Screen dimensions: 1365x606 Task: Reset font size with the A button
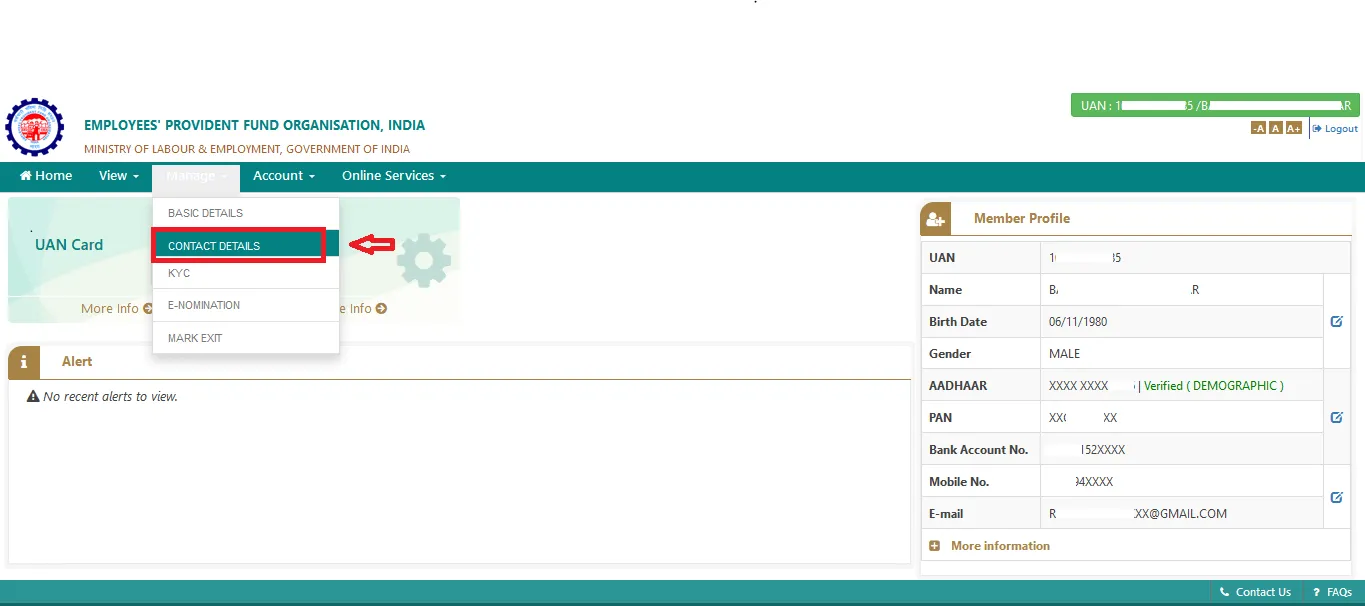(1276, 128)
